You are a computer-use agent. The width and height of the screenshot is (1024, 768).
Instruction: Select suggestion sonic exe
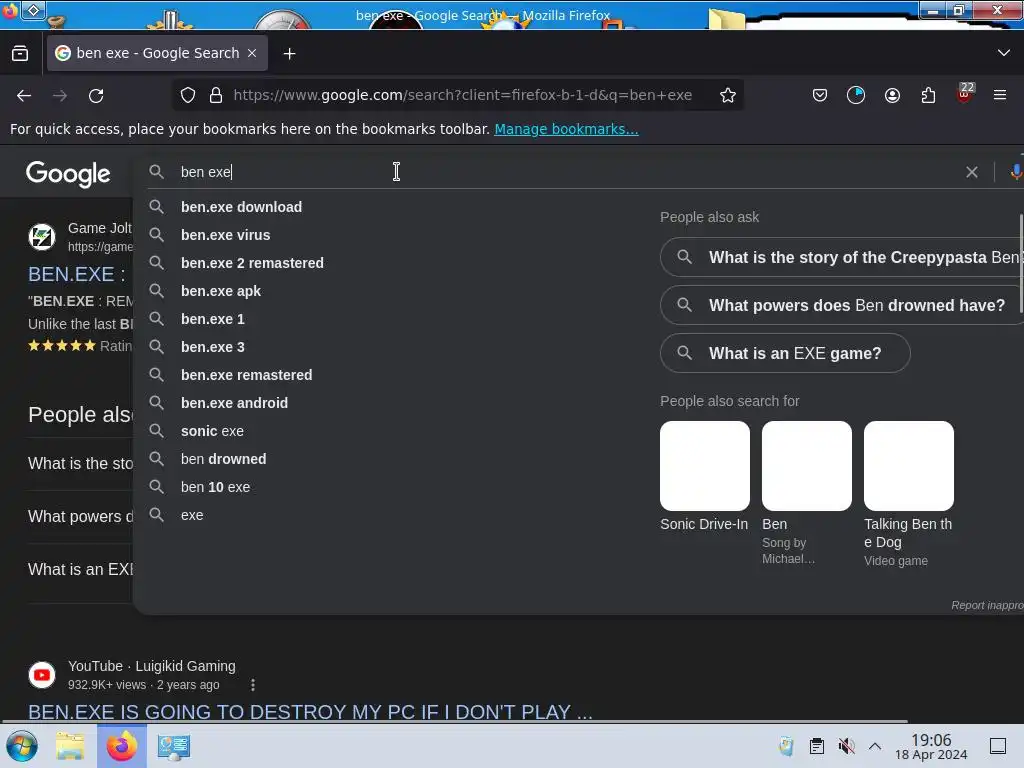coord(212,432)
